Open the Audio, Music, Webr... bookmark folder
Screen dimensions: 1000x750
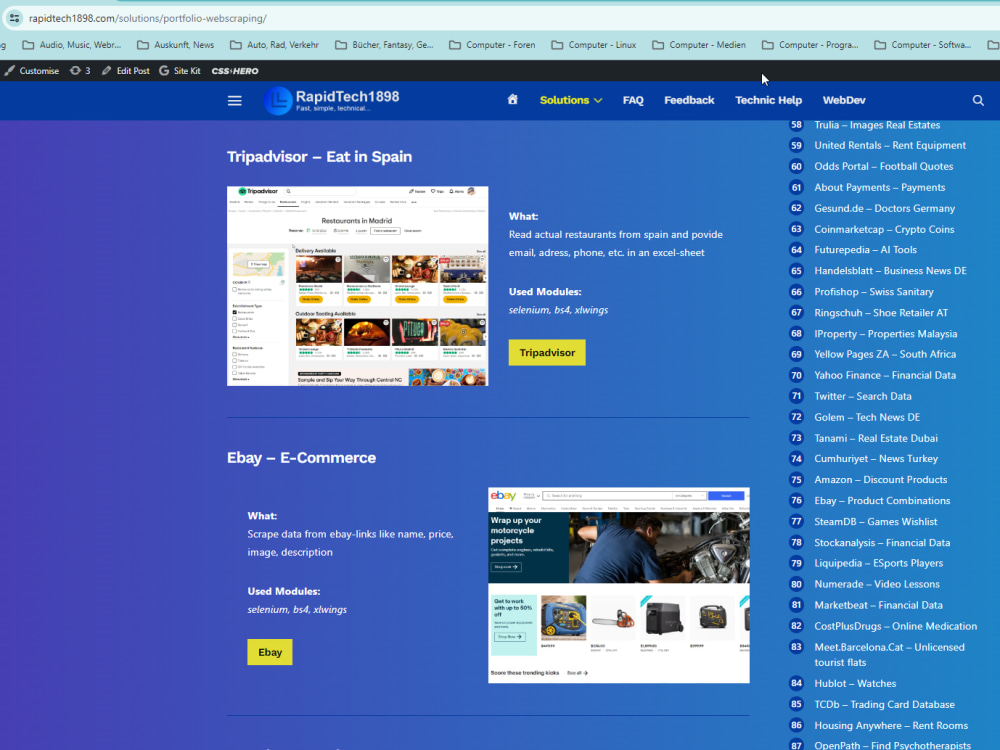71,45
